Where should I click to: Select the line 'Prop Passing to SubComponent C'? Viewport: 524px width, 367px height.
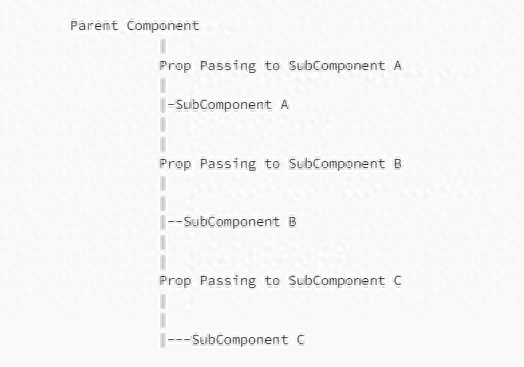tap(280, 281)
